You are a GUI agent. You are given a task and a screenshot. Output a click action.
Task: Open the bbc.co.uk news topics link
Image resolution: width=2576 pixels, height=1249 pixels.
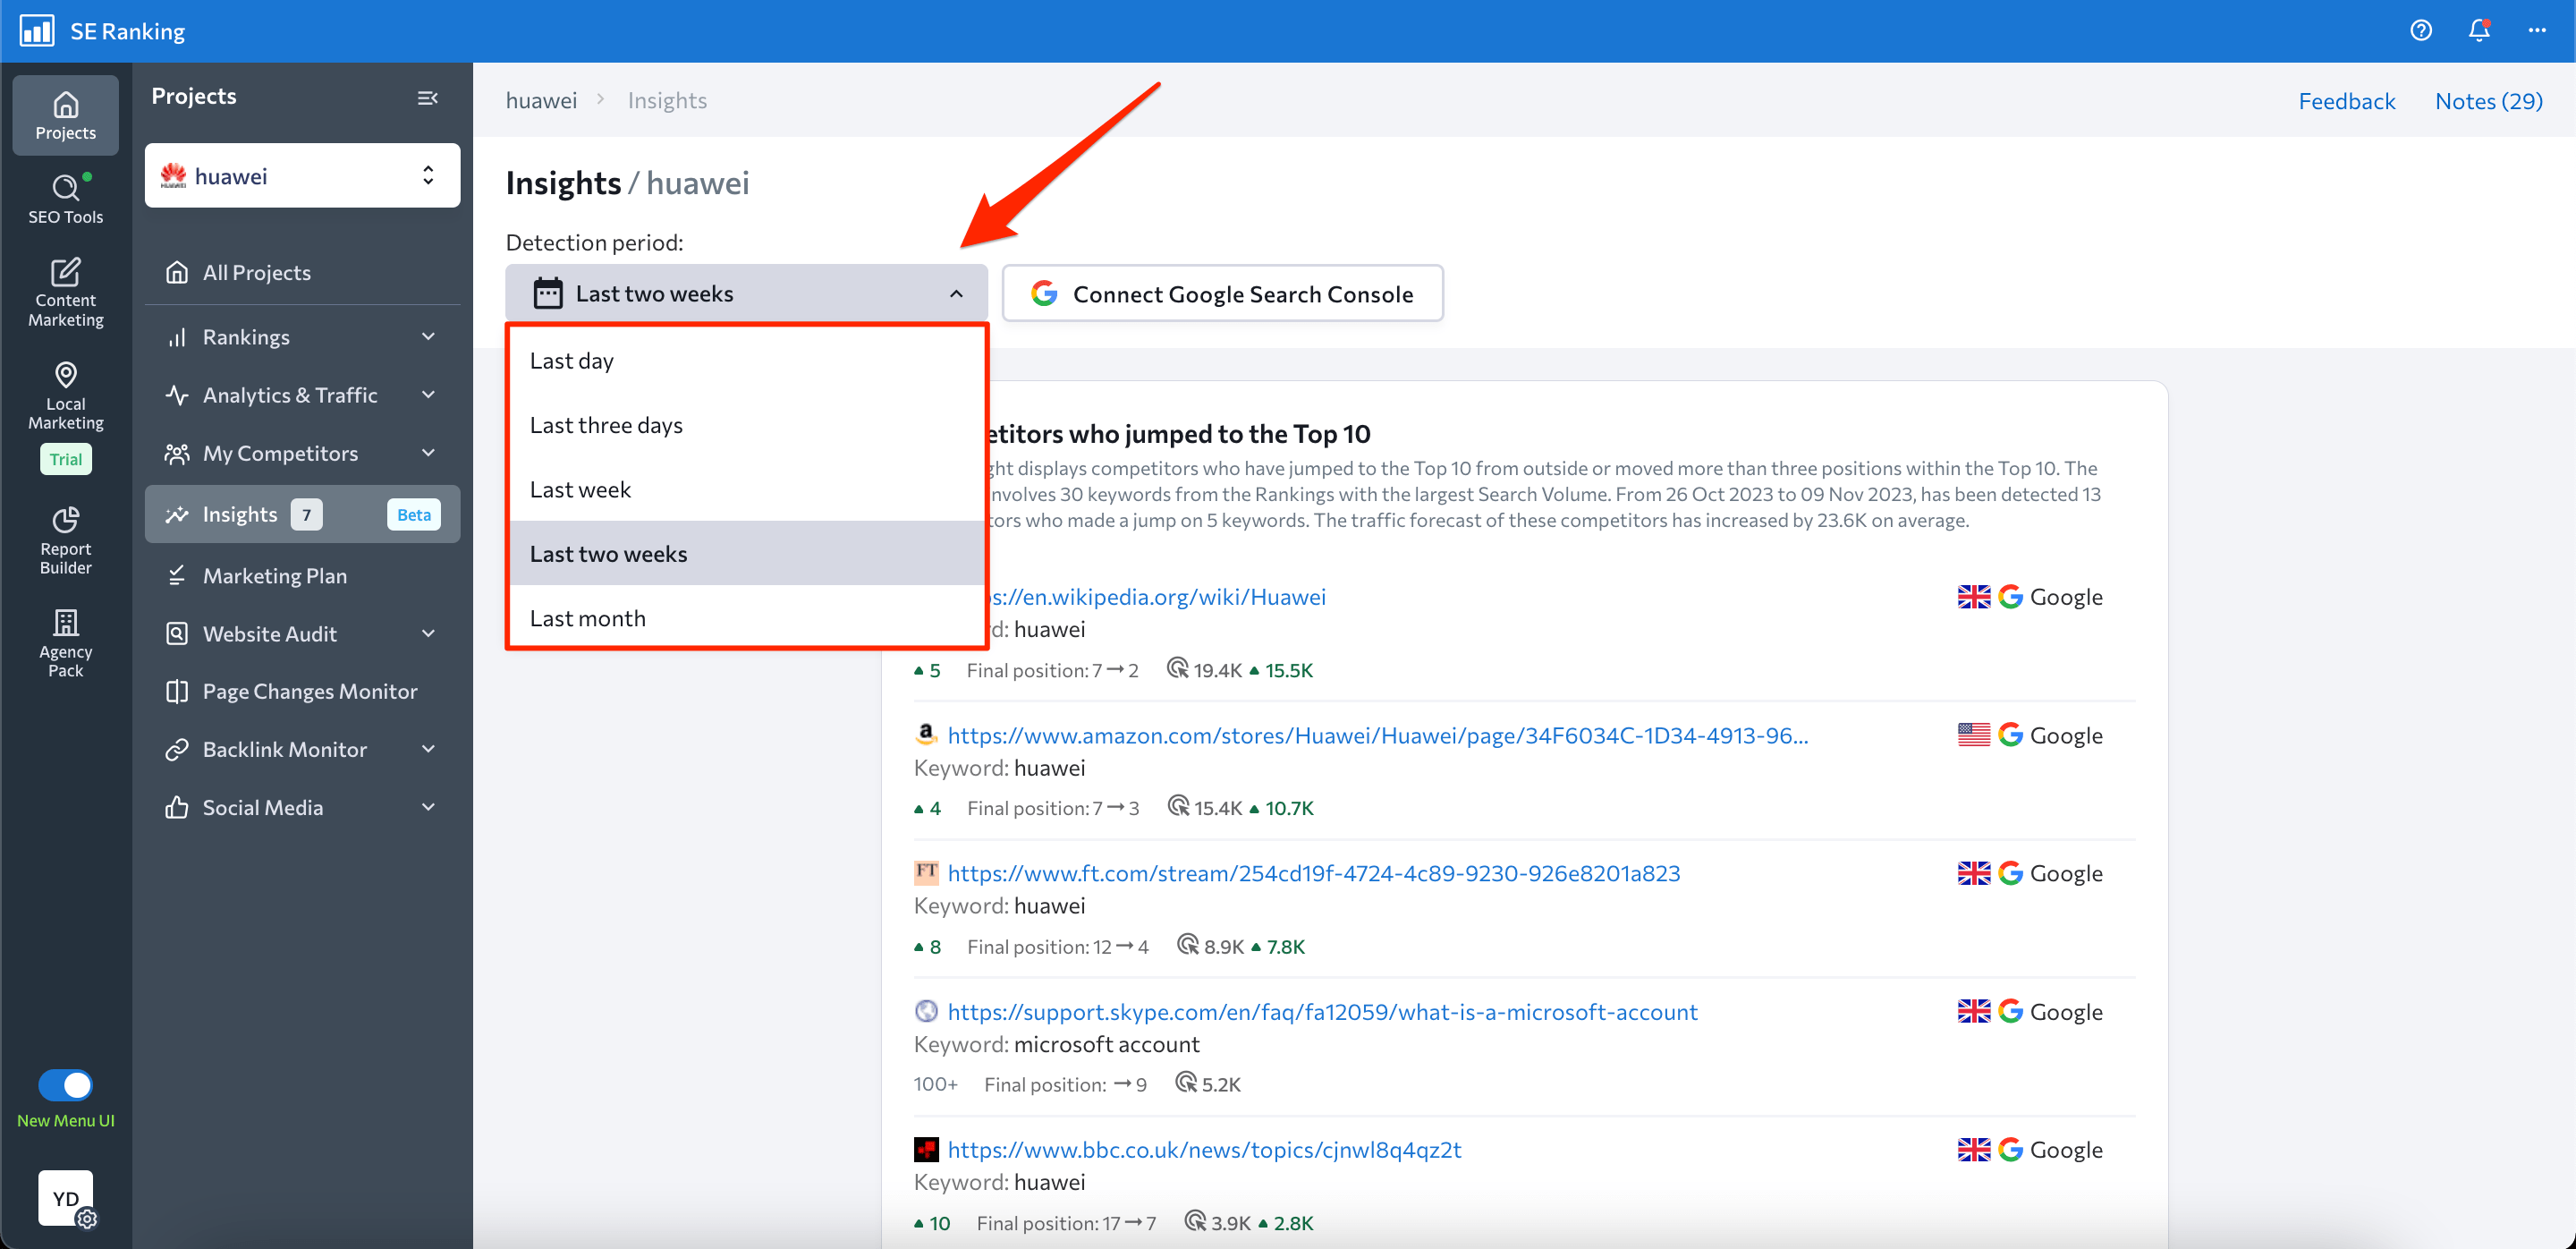tap(1204, 1150)
